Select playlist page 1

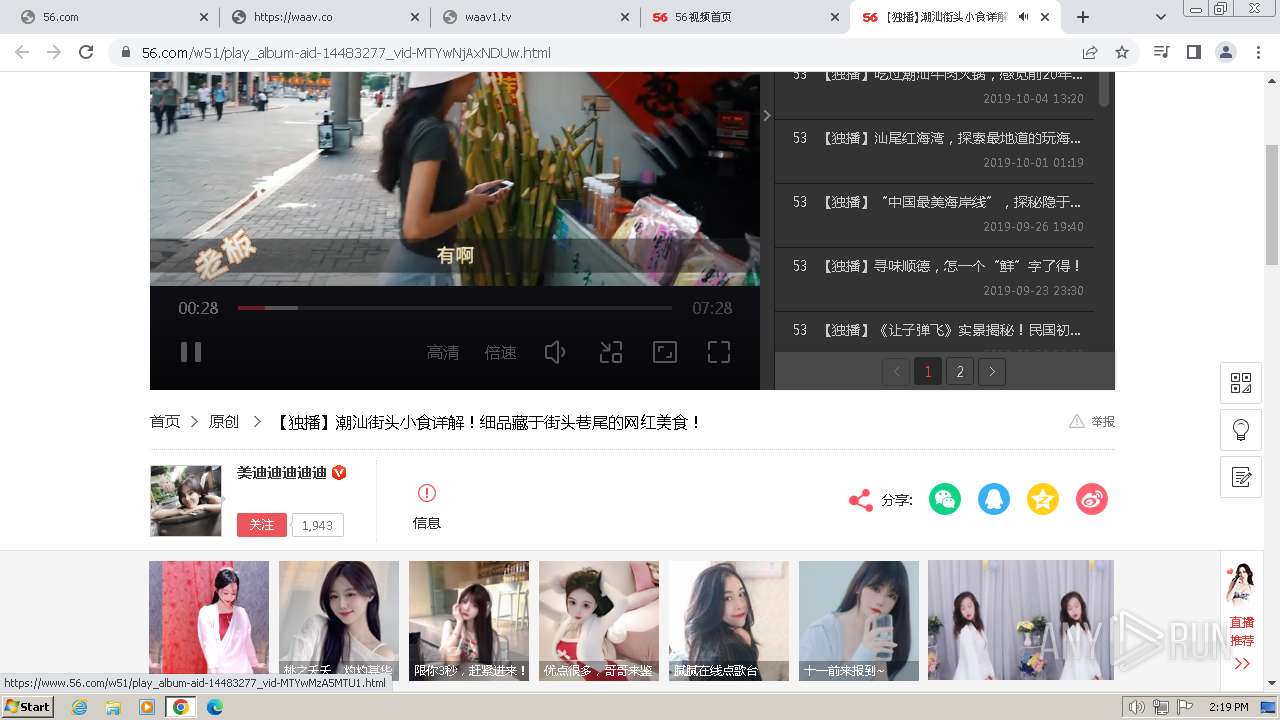[928, 372]
